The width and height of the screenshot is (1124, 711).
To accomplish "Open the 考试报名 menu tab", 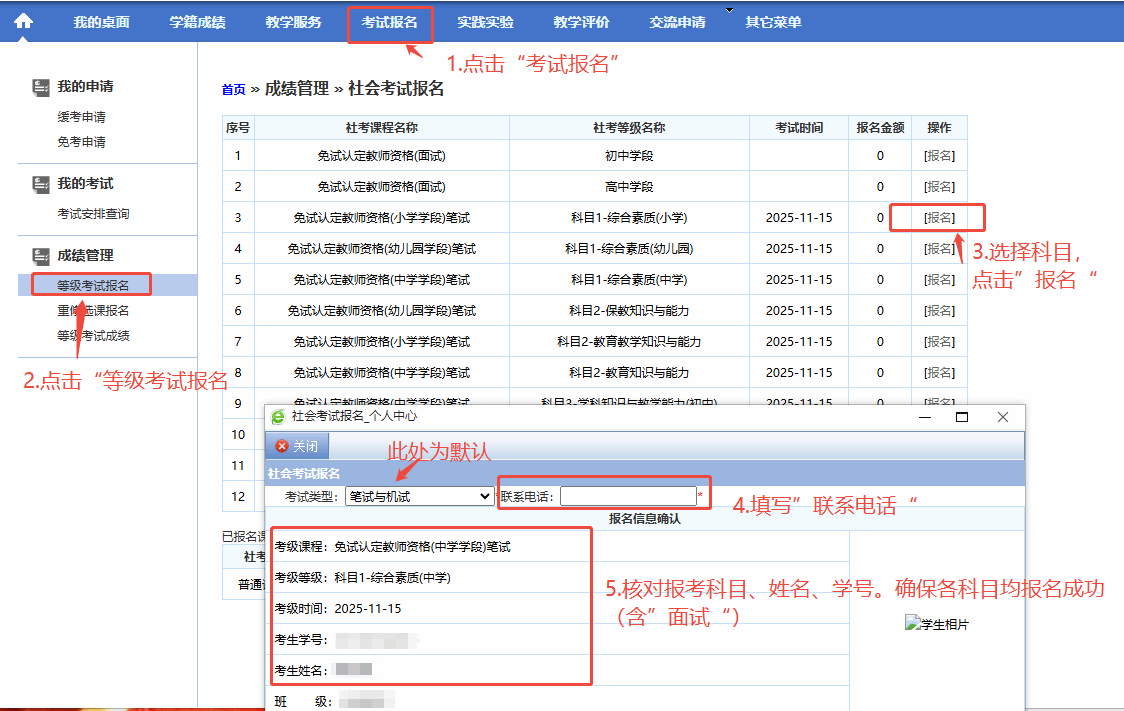I will pos(389,22).
